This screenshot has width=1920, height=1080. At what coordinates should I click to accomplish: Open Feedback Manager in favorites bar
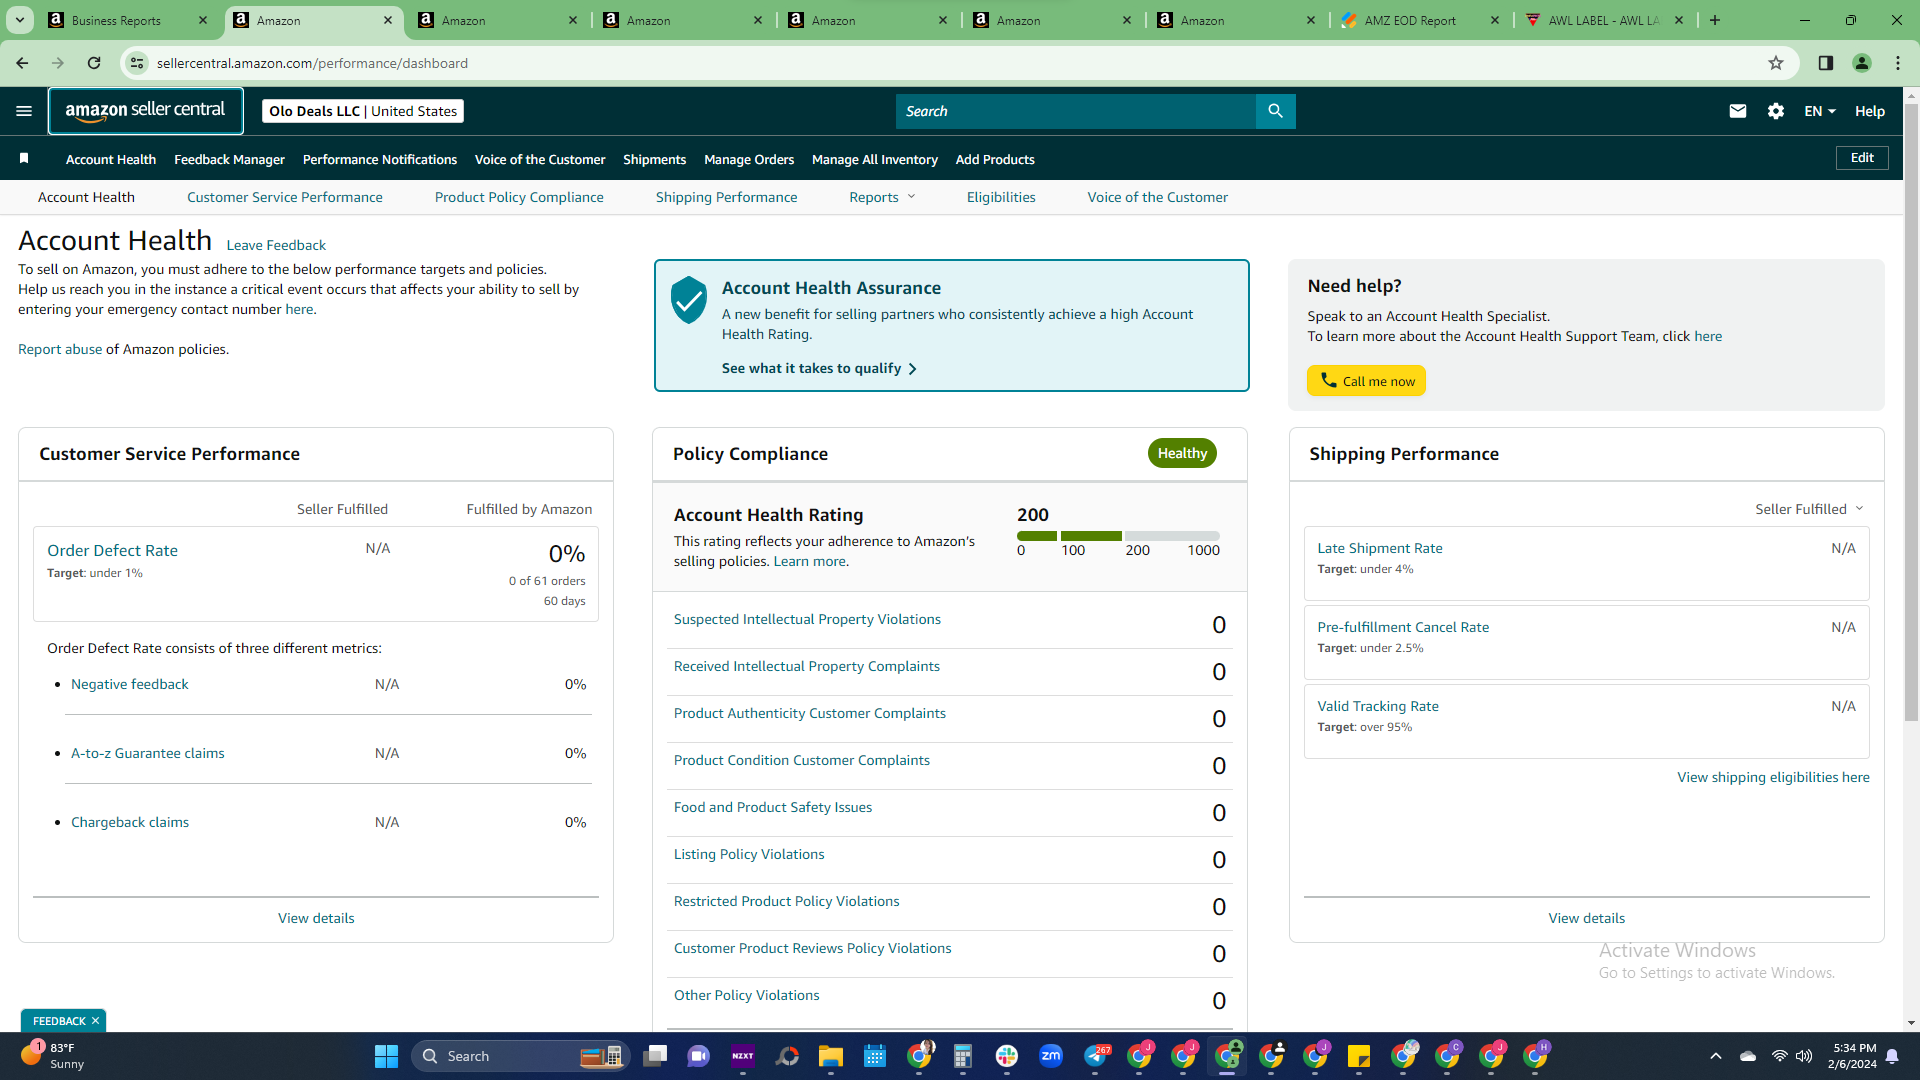229,159
